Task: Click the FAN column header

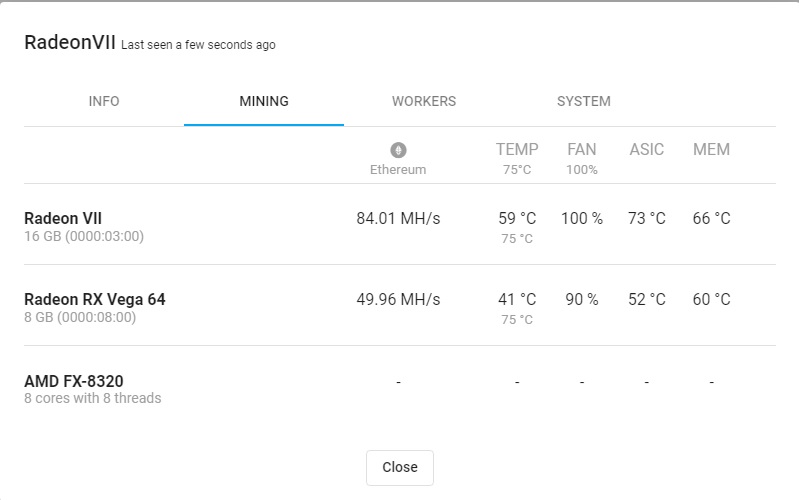Action: (581, 149)
